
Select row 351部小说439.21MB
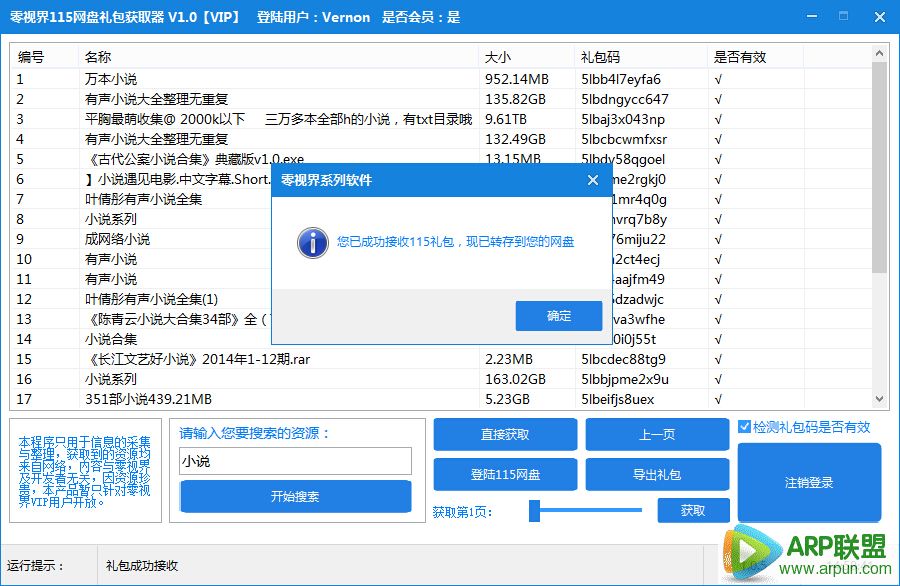point(441,399)
